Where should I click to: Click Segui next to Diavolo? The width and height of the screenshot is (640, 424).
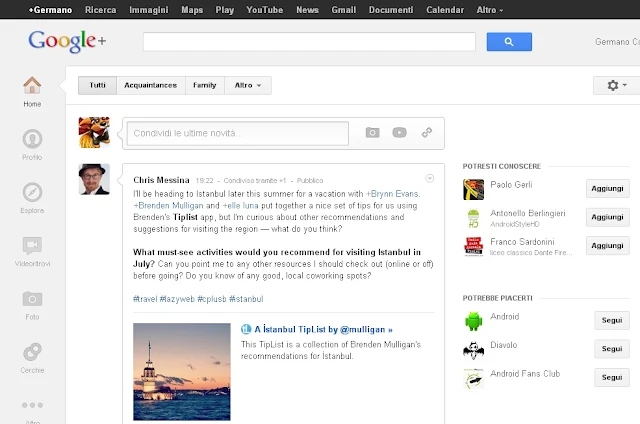612,349
